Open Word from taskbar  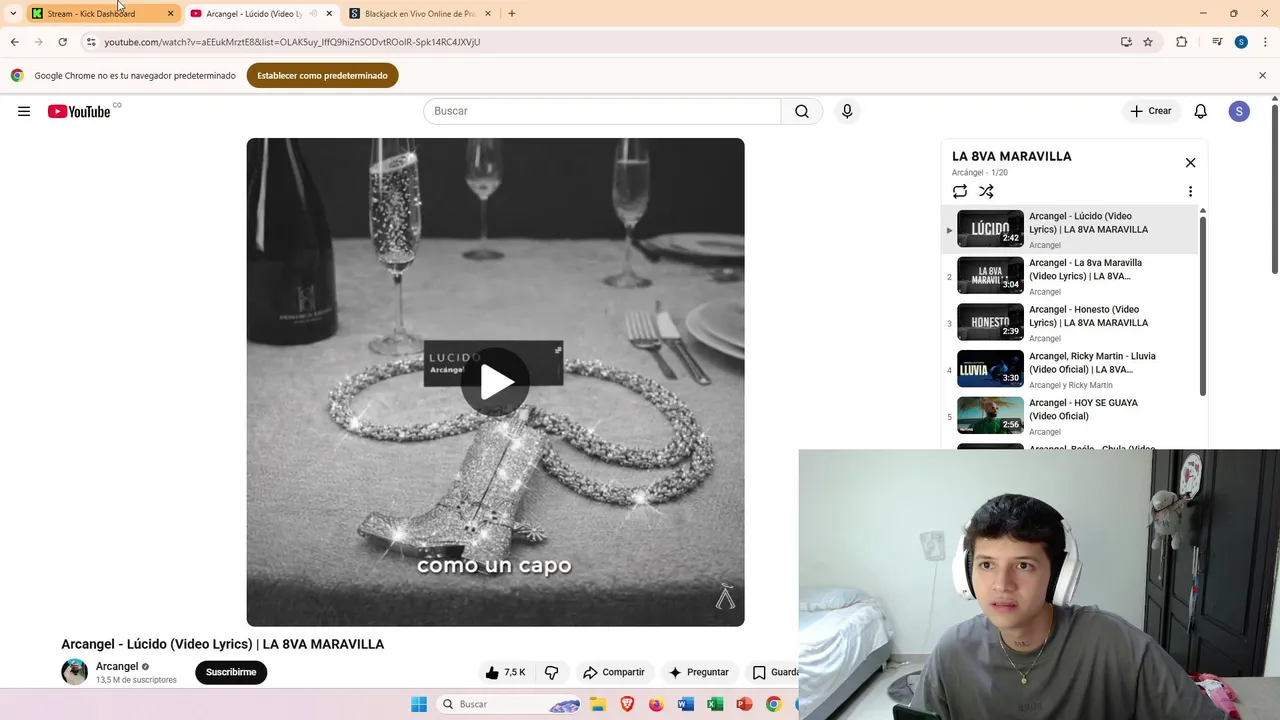[x=685, y=704]
